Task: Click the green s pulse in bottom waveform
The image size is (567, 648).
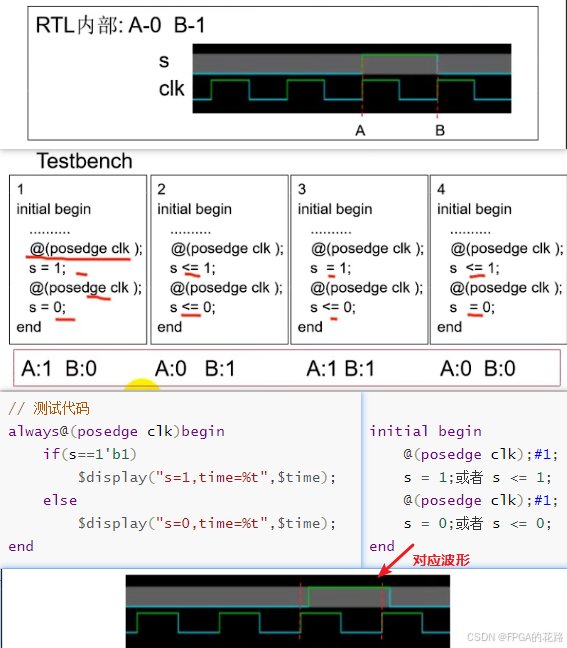Action: pyautogui.click(x=349, y=597)
